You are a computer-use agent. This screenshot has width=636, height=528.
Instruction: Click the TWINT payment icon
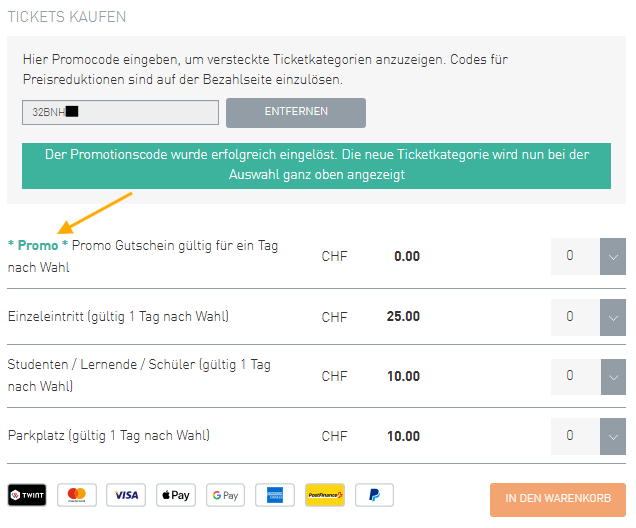coord(27,495)
